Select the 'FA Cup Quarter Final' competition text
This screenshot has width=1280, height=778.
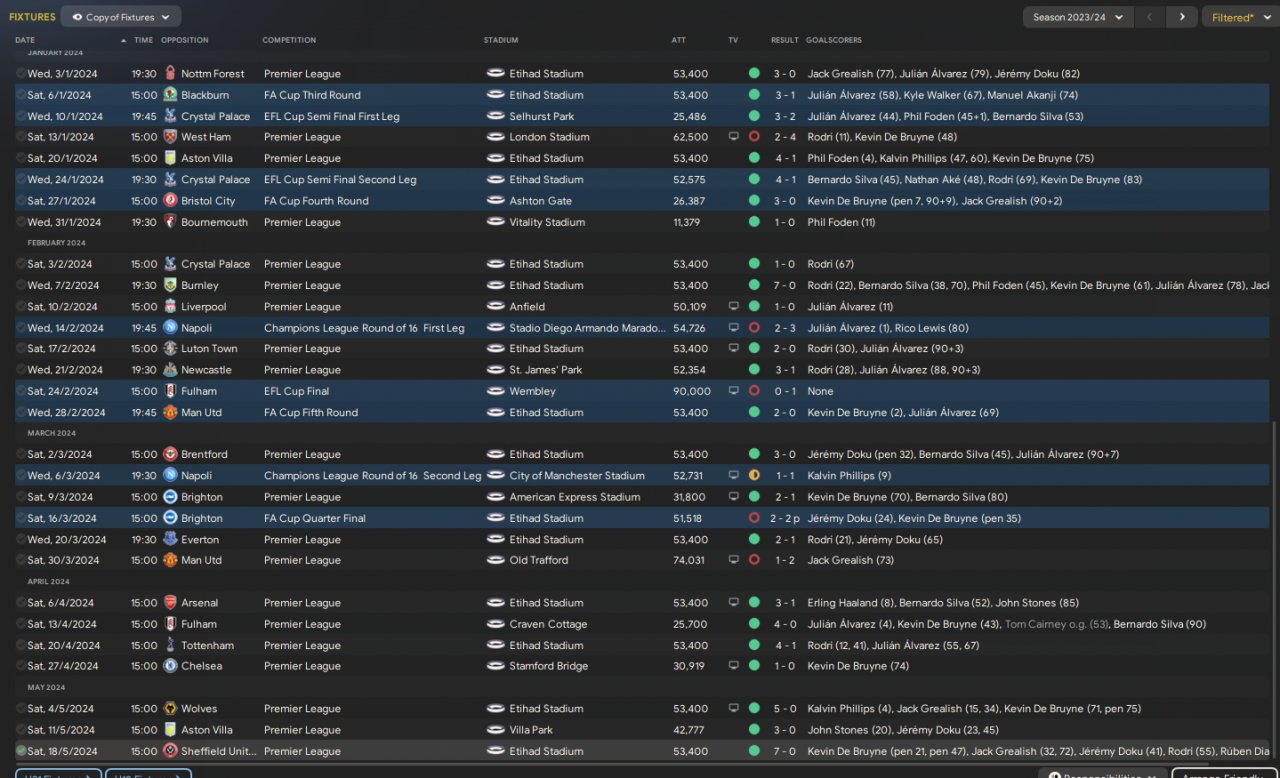coord(315,518)
